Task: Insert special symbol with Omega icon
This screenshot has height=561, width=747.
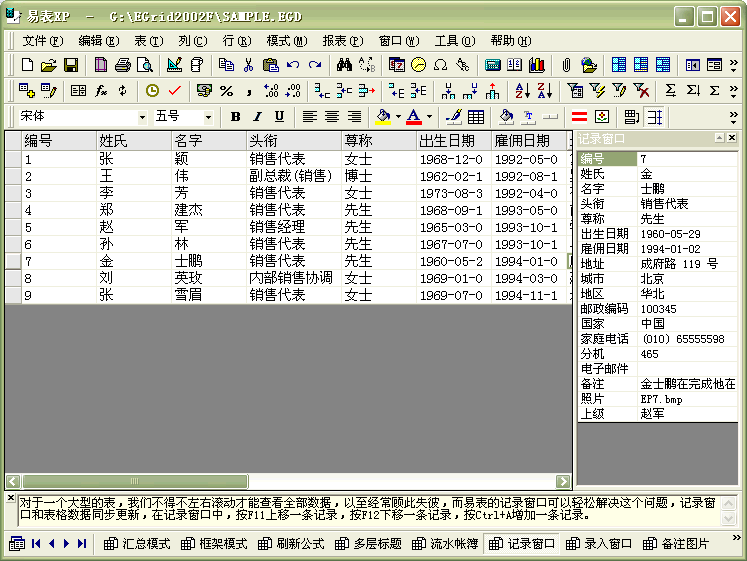Action: [441, 65]
